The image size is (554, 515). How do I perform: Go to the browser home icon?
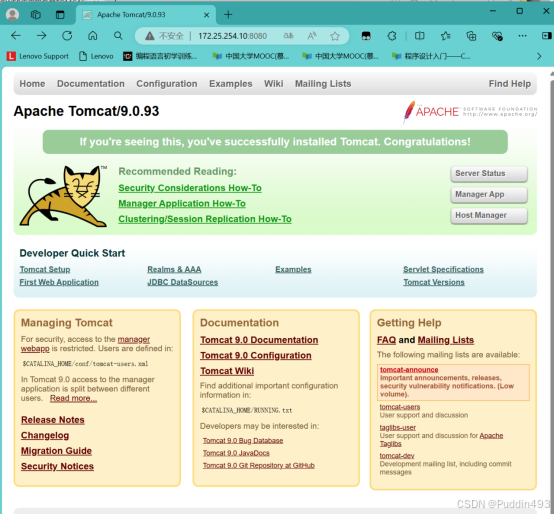coord(93,36)
